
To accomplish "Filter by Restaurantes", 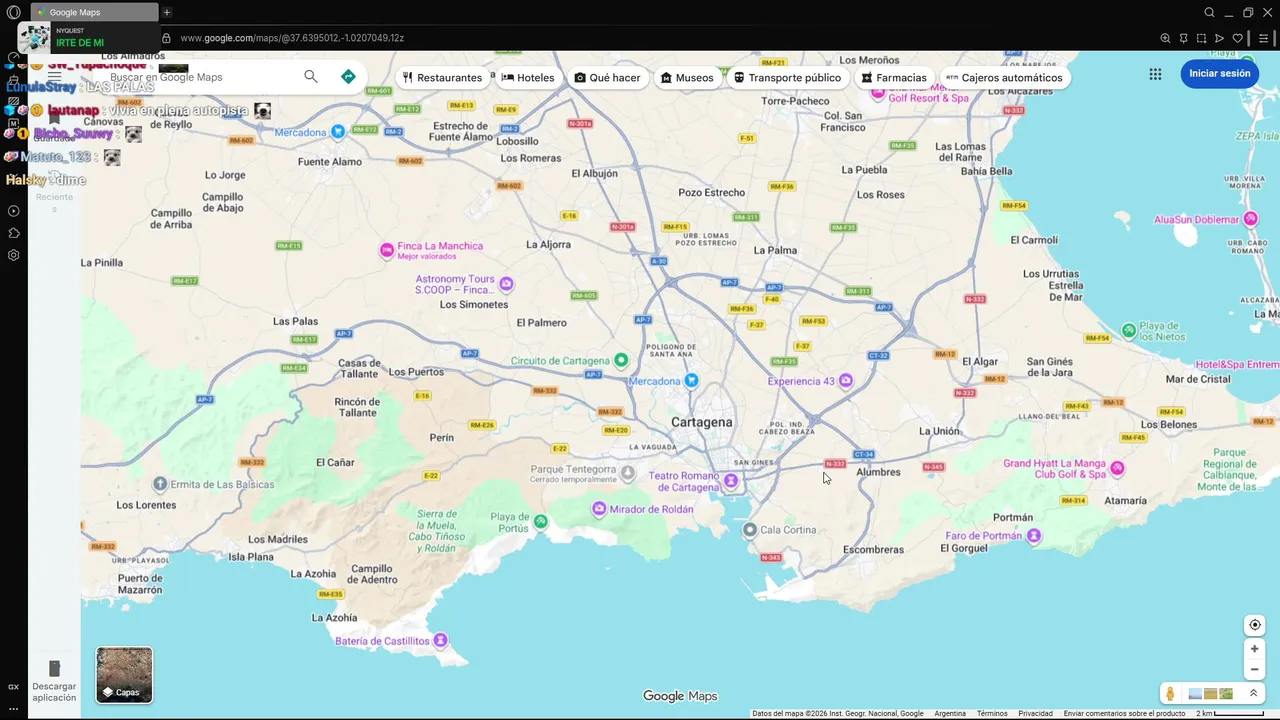I will pos(442,77).
